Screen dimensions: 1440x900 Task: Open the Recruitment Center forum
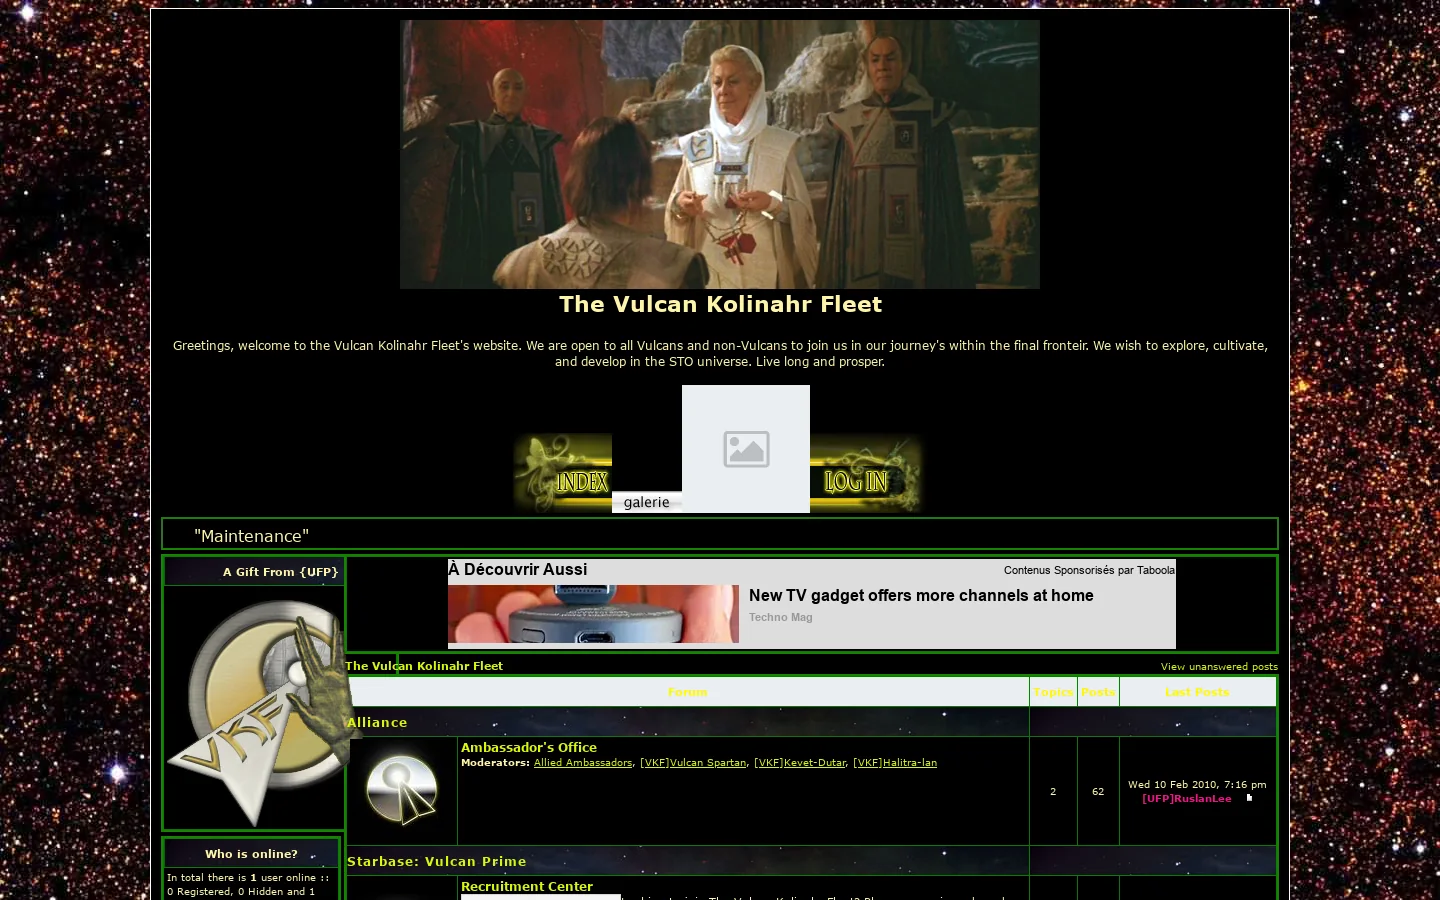[x=527, y=886]
